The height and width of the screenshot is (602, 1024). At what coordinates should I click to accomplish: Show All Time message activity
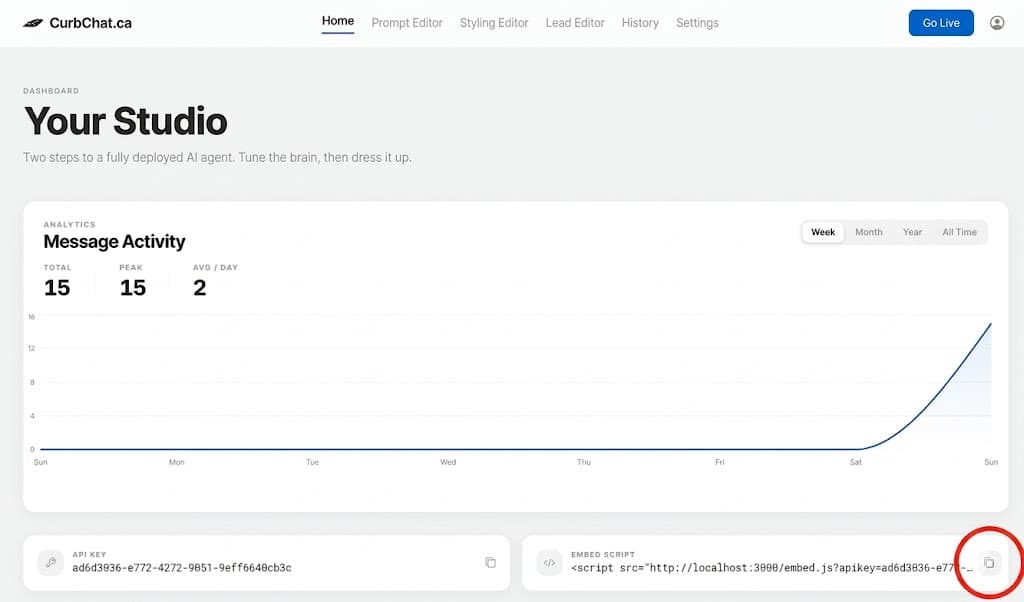click(x=959, y=231)
